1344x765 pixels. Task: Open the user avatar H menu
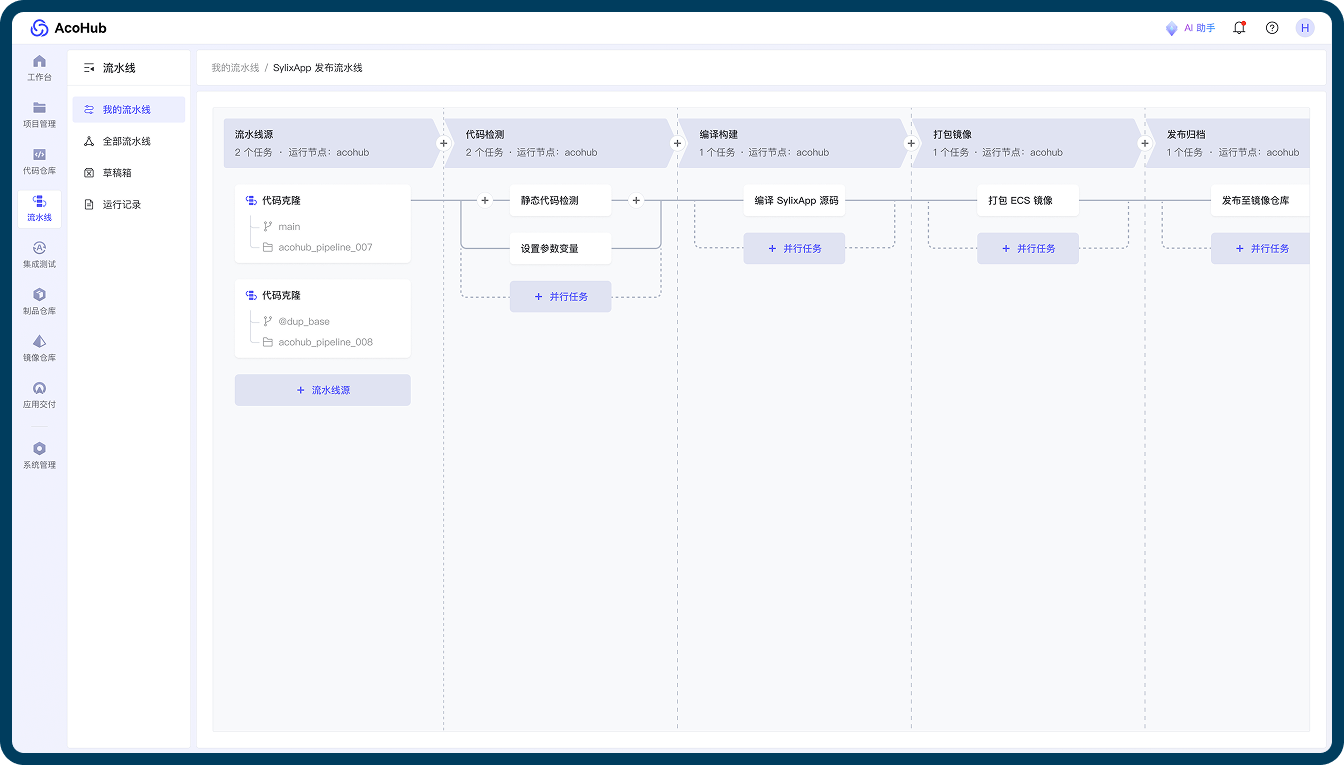(1305, 28)
